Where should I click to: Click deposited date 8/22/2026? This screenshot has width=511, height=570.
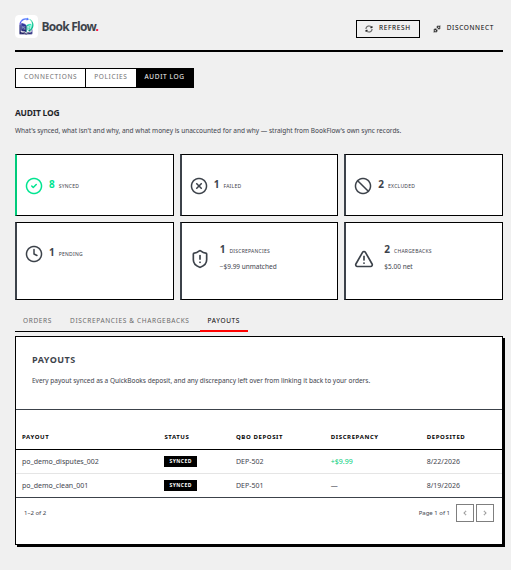coord(443,462)
